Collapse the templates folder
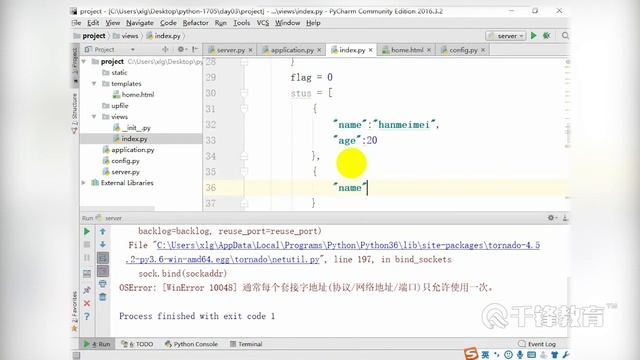Viewport: 640px width, 360px height. [94, 84]
